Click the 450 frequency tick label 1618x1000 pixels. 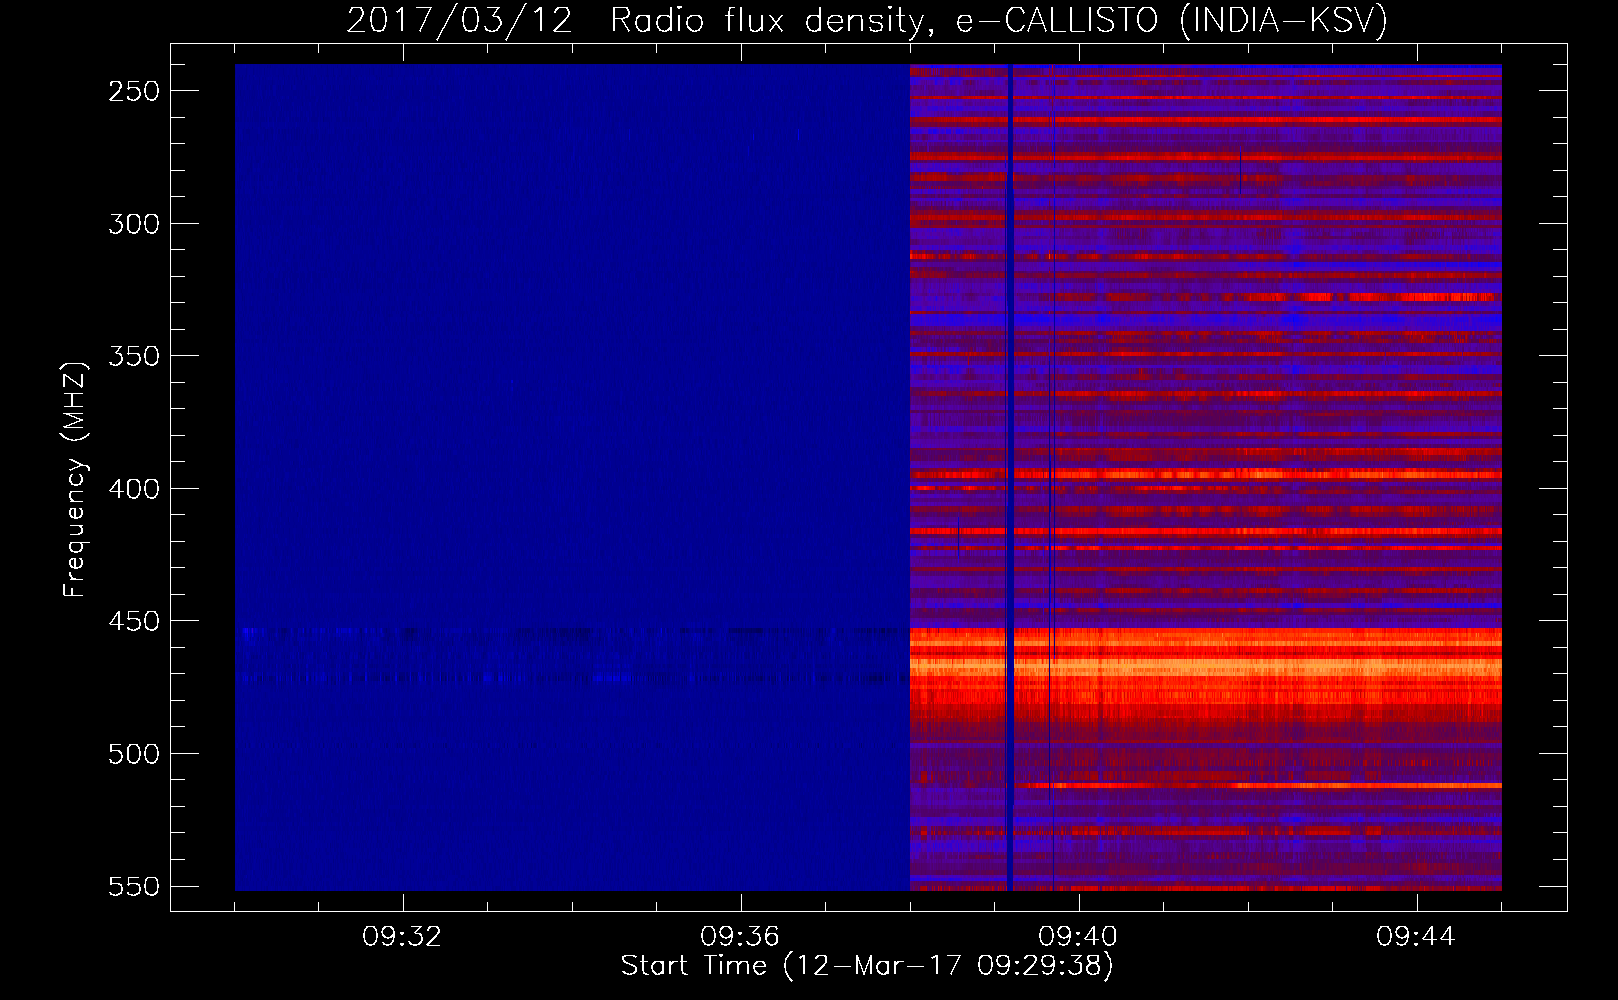click(x=134, y=622)
